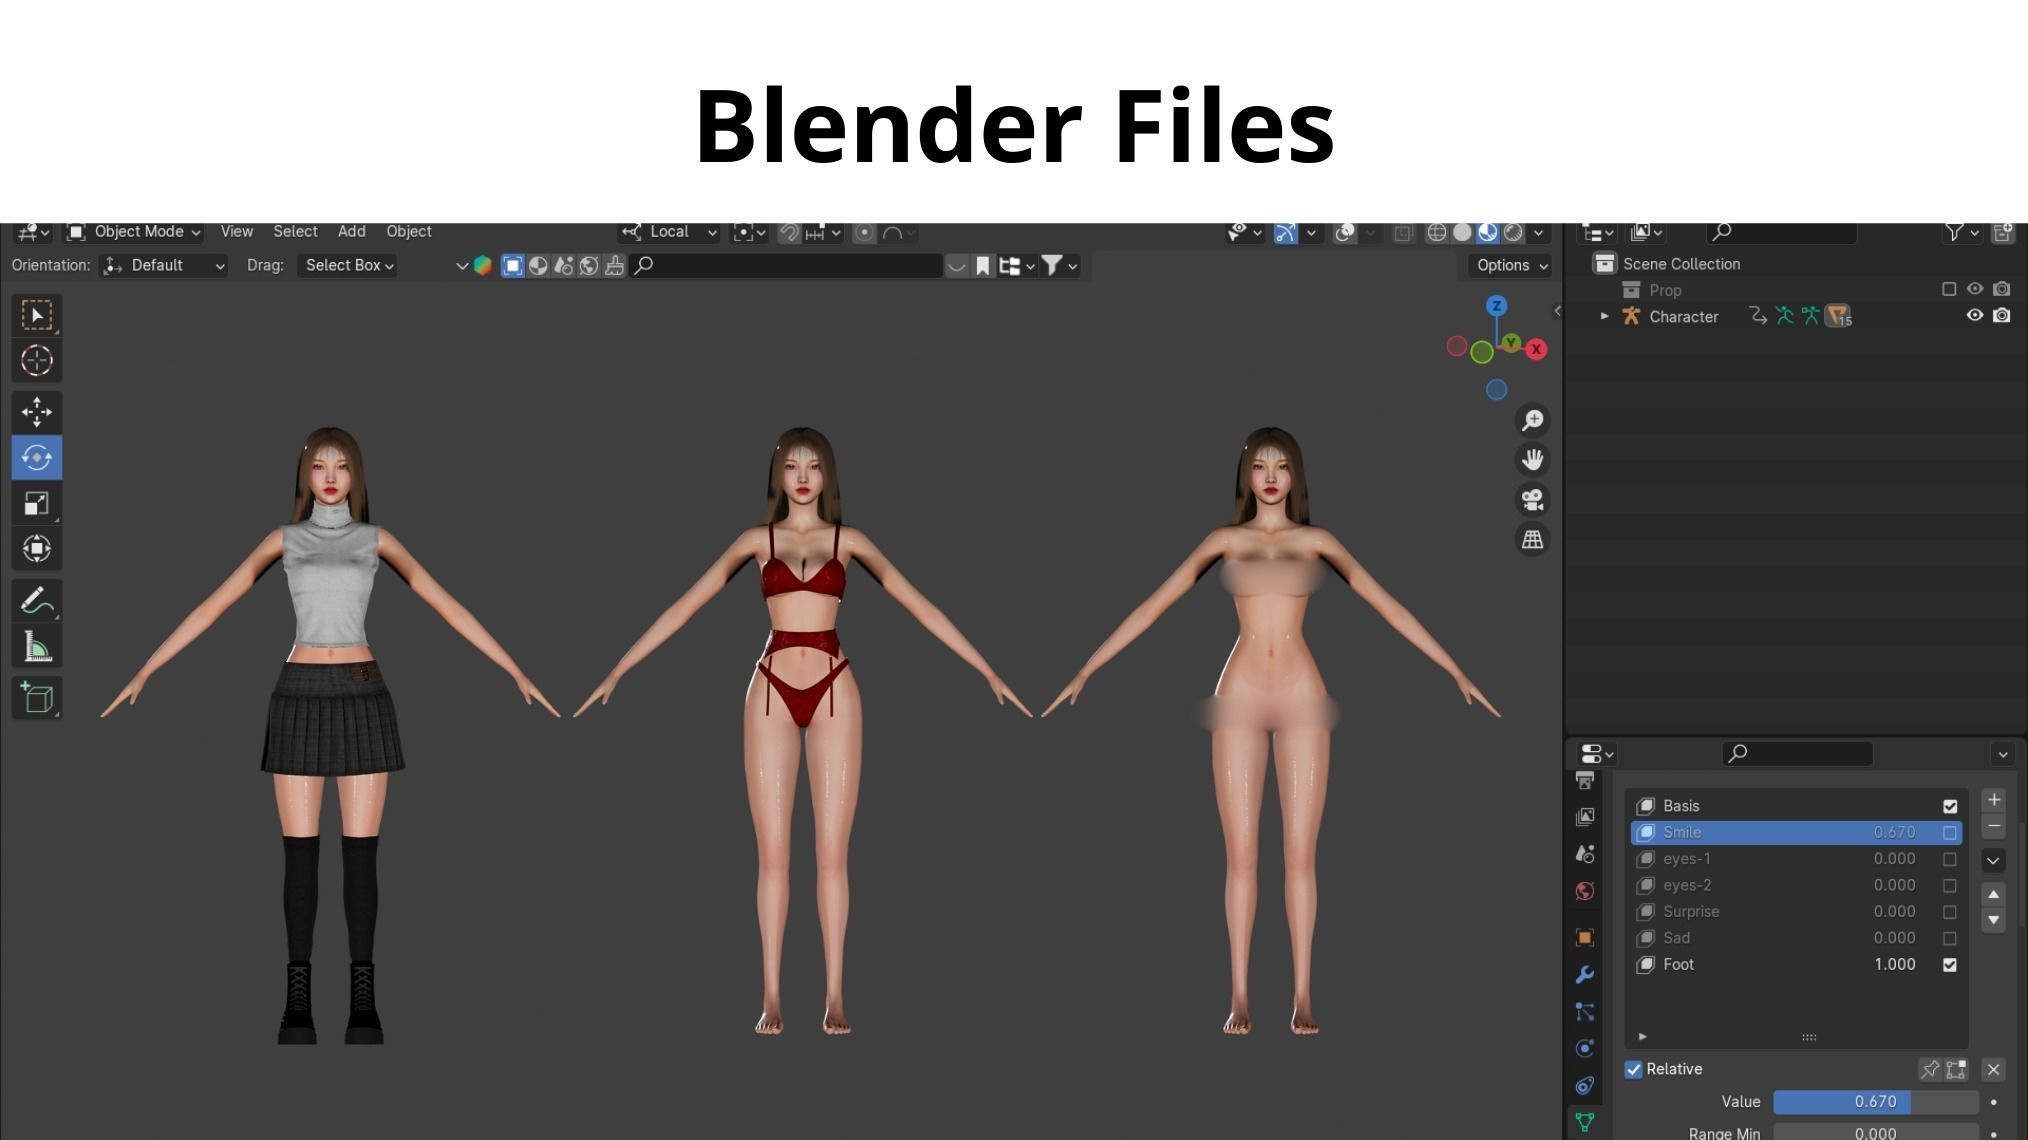Uncheck the Foot shape key checkbox
Image resolution: width=2028 pixels, height=1140 pixels.
[x=1950, y=965]
